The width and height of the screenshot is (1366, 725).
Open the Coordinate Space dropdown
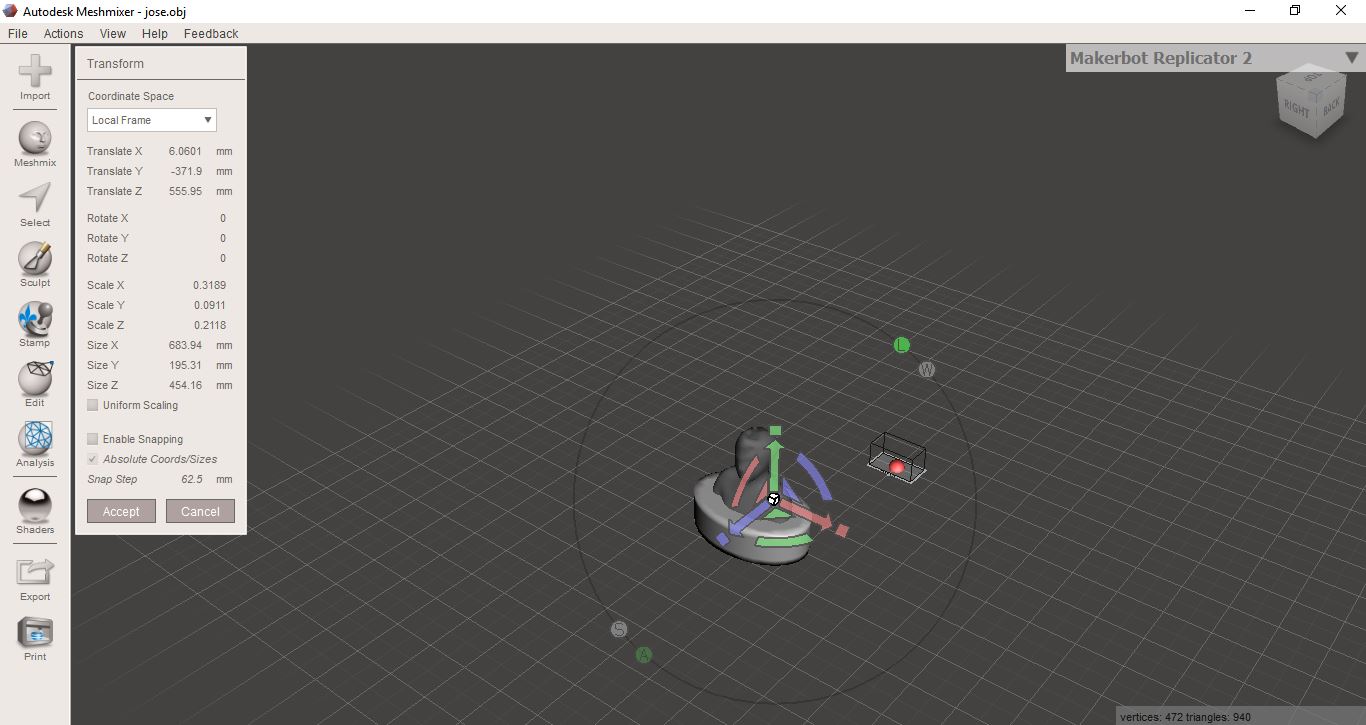point(152,120)
